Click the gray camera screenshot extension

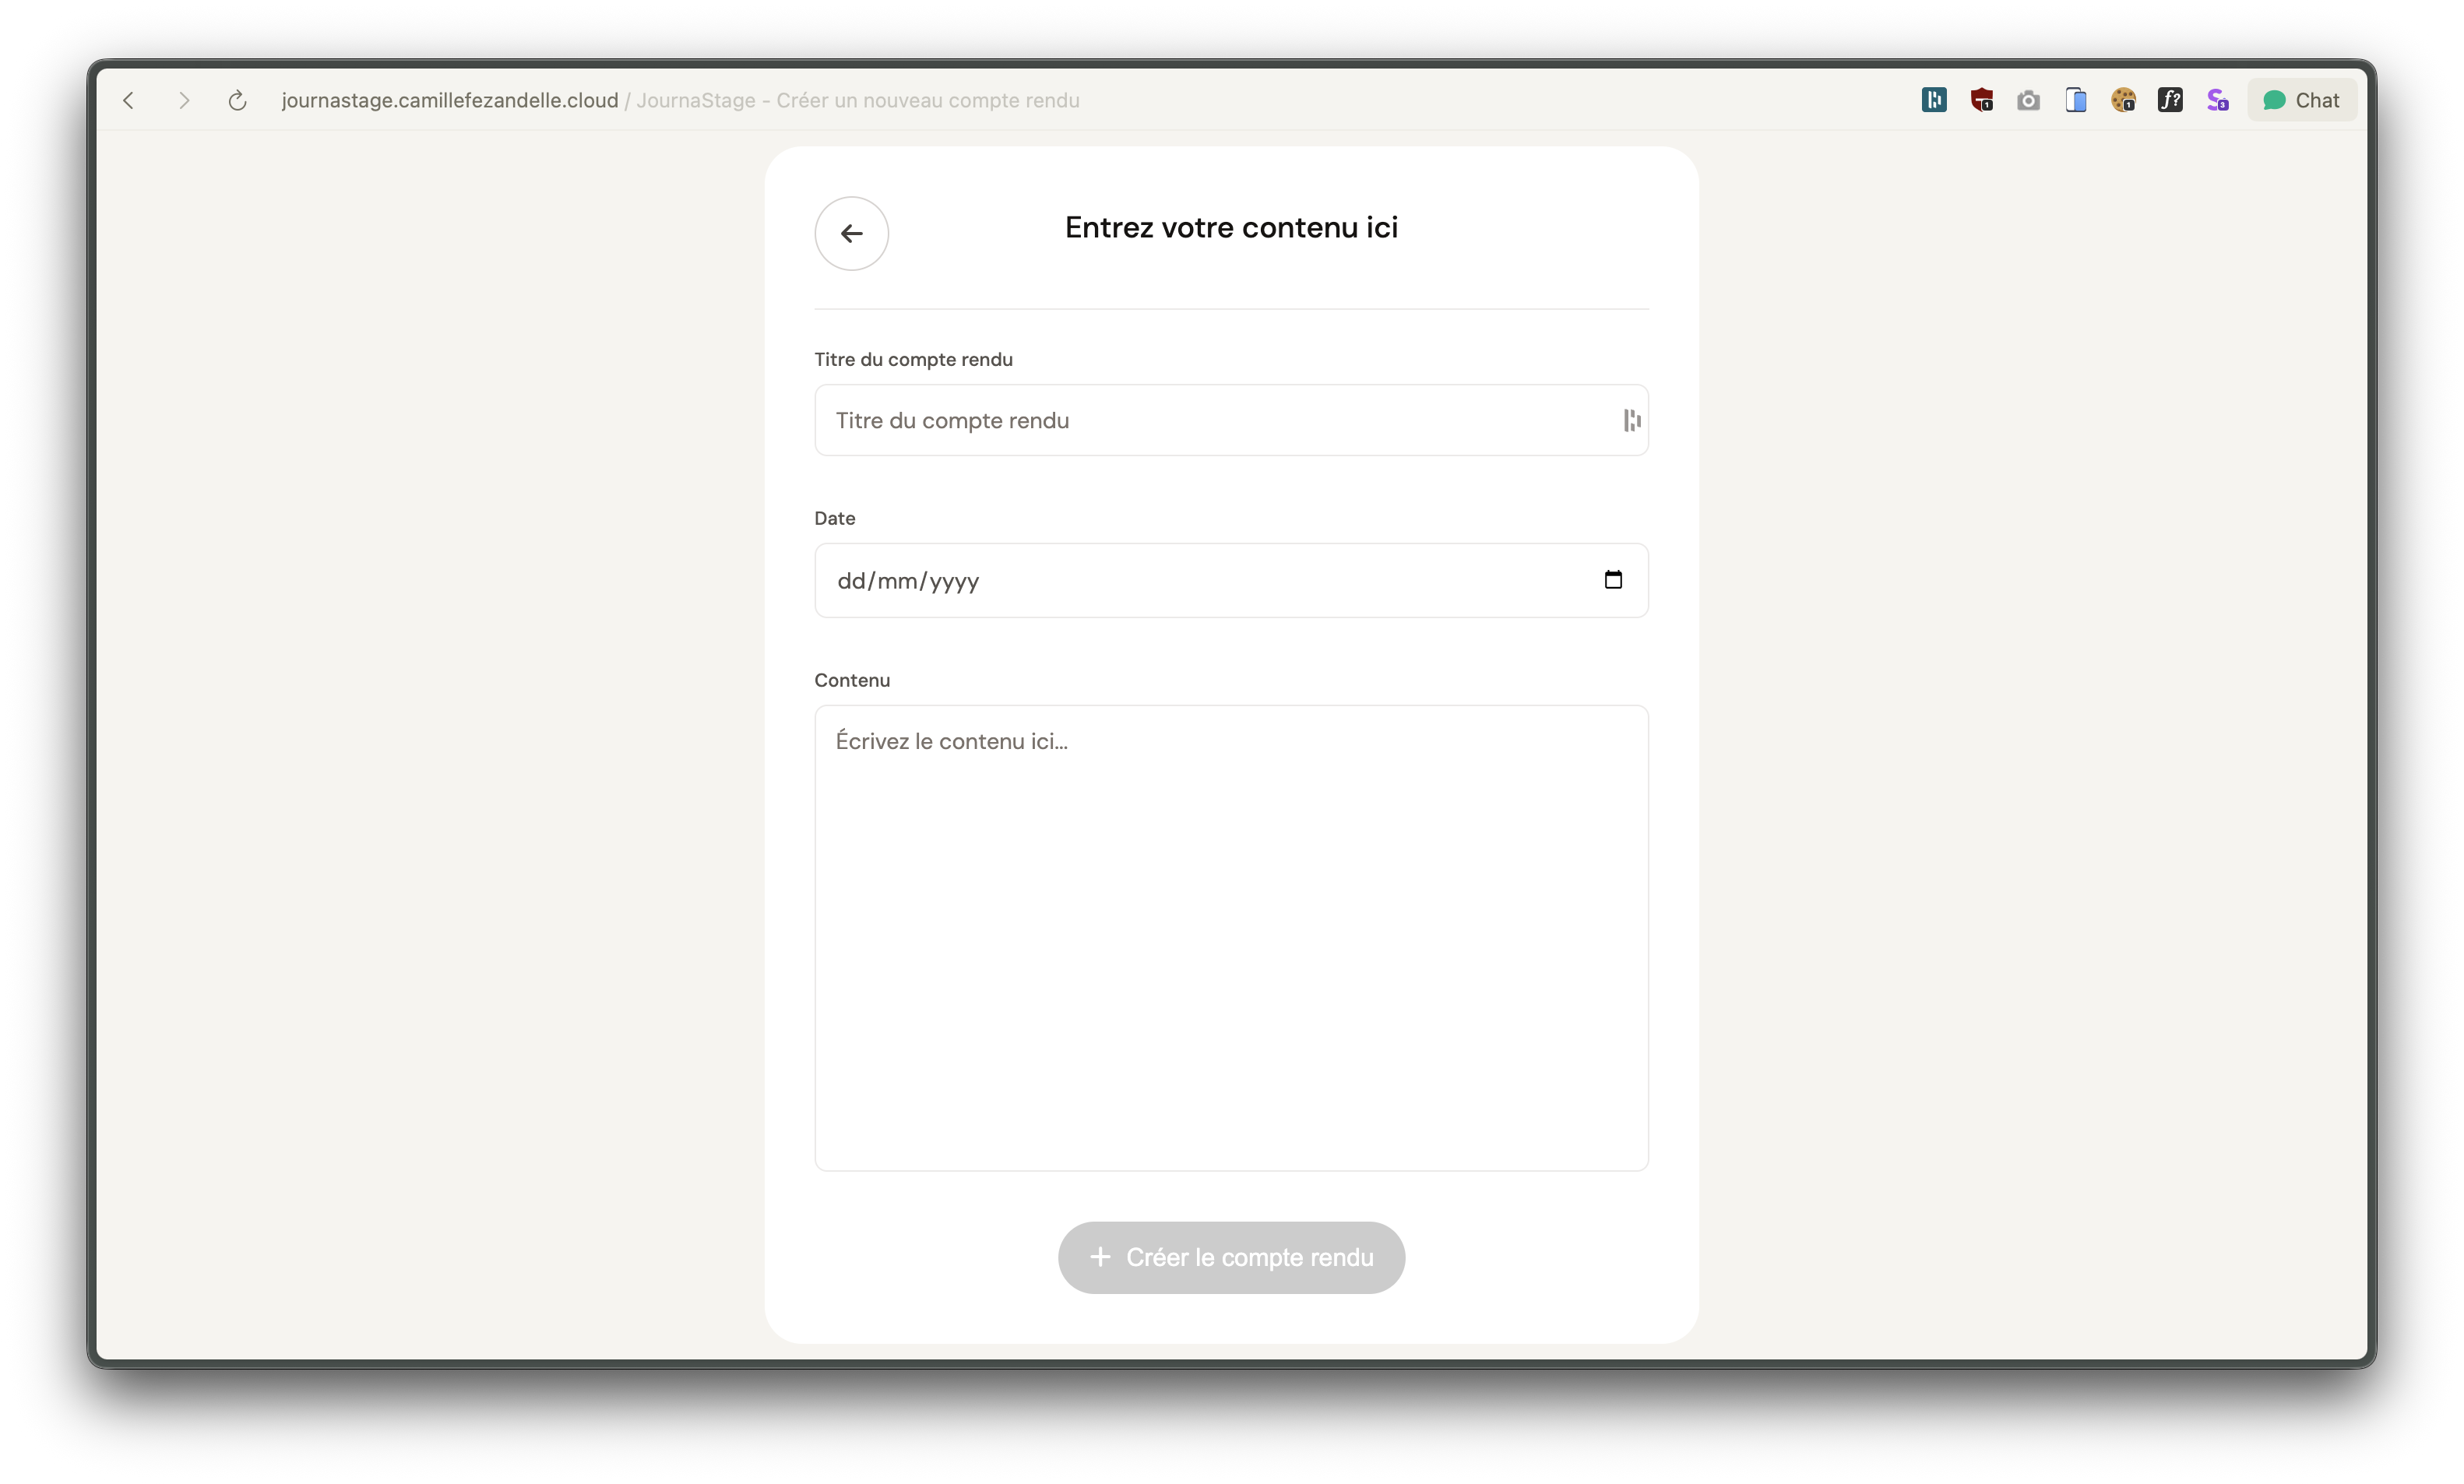2028,100
